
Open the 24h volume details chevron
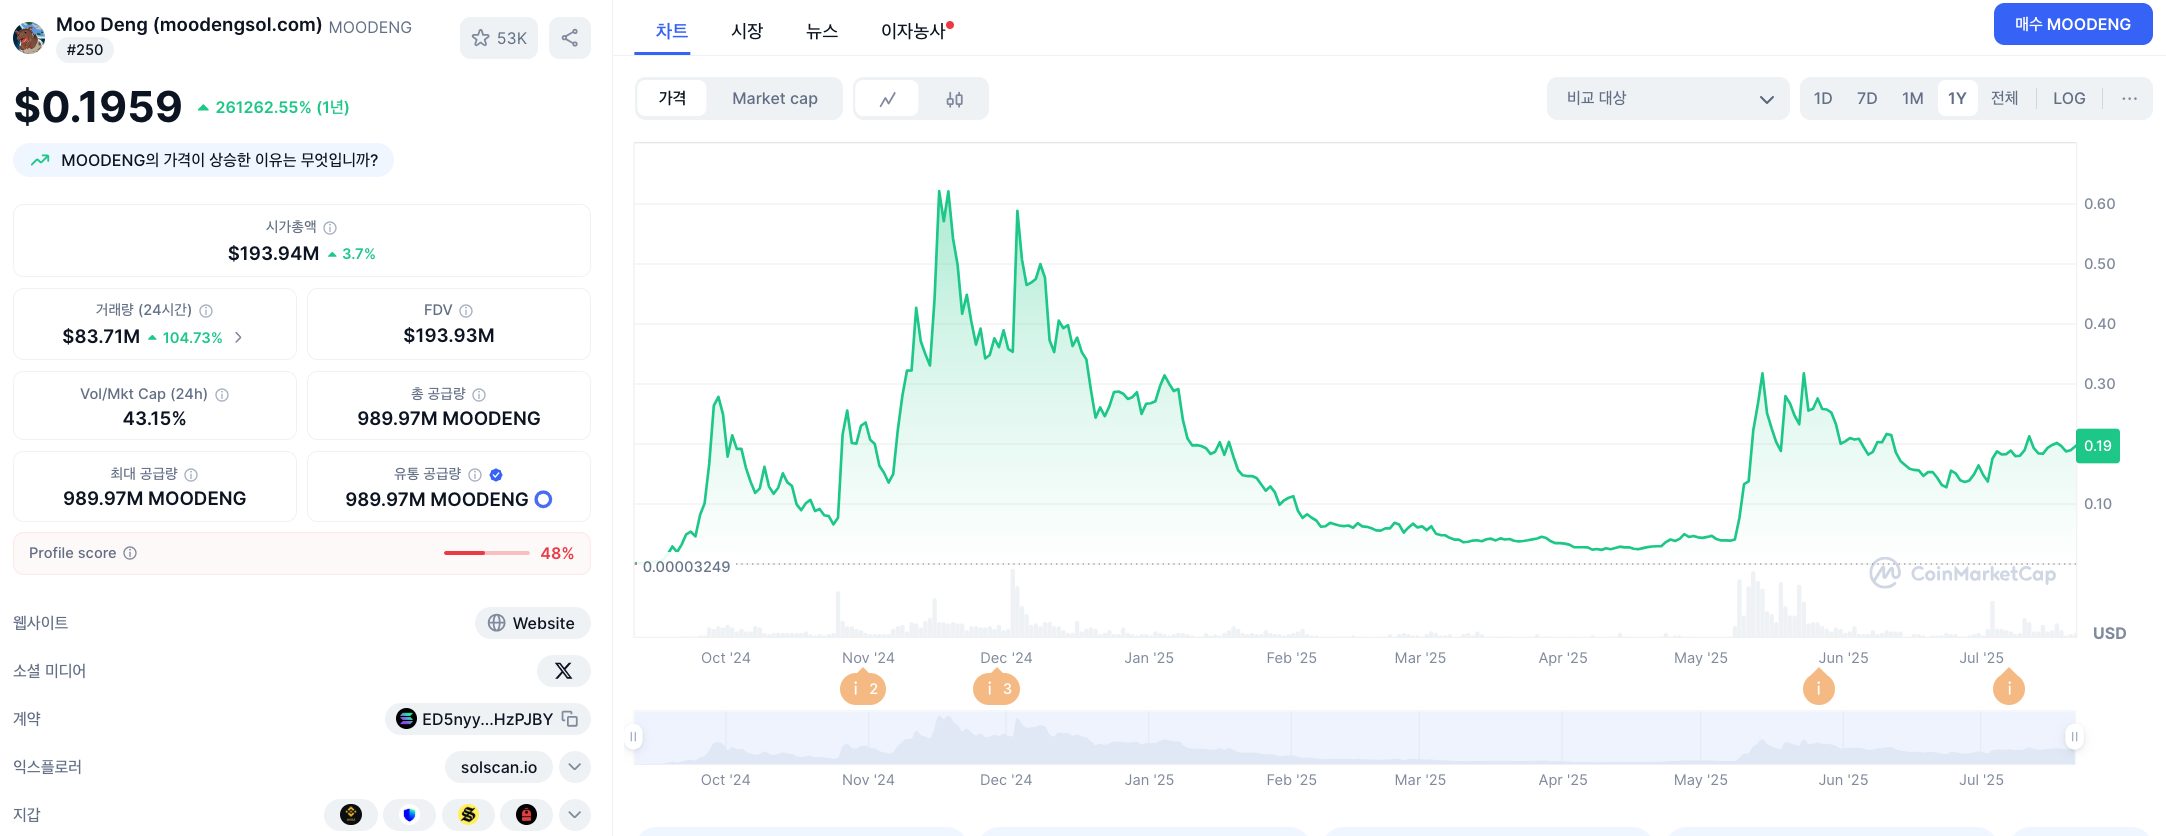pyautogui.click(x=238, y=338)
